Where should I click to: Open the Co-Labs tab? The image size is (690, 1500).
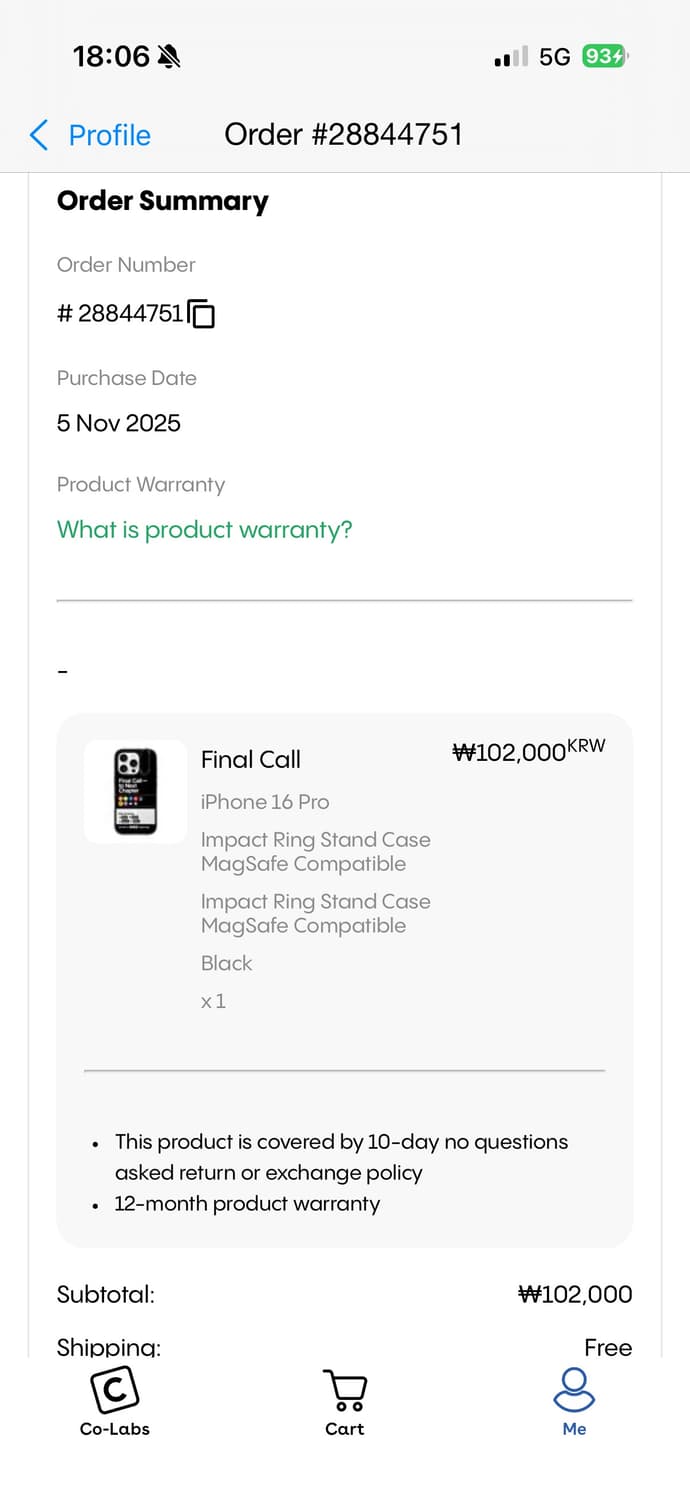click(115, 1403)
